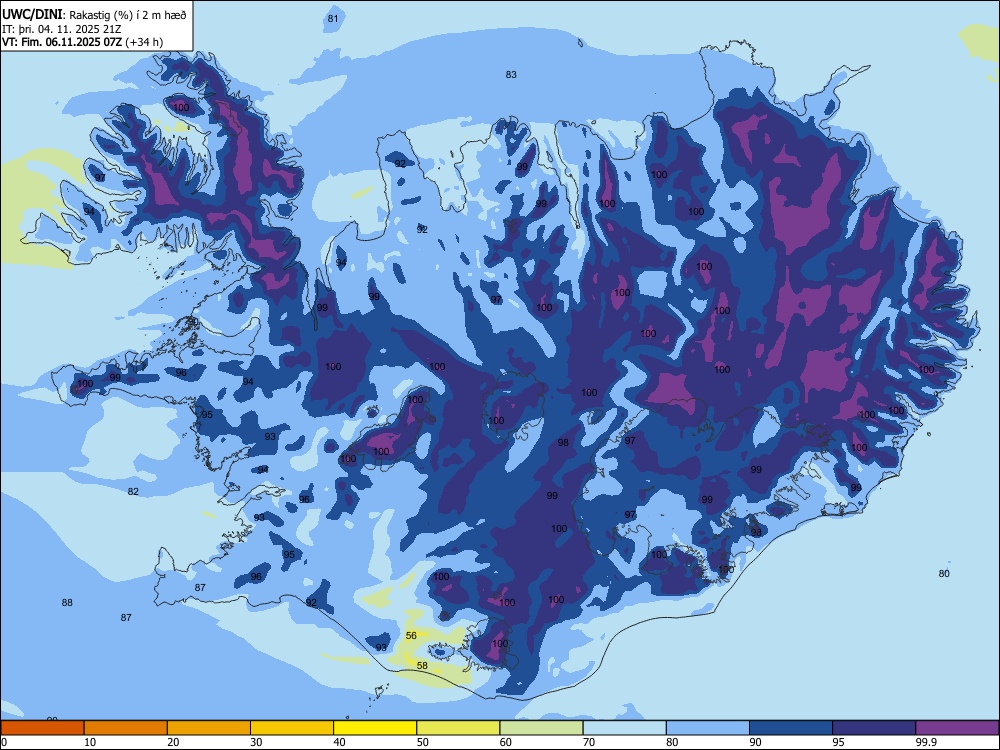This screenshot has height=750, width=1000.
Task: Select the dark indigo 95–99.9 legend swatch
Action: (x=874, y=728)
